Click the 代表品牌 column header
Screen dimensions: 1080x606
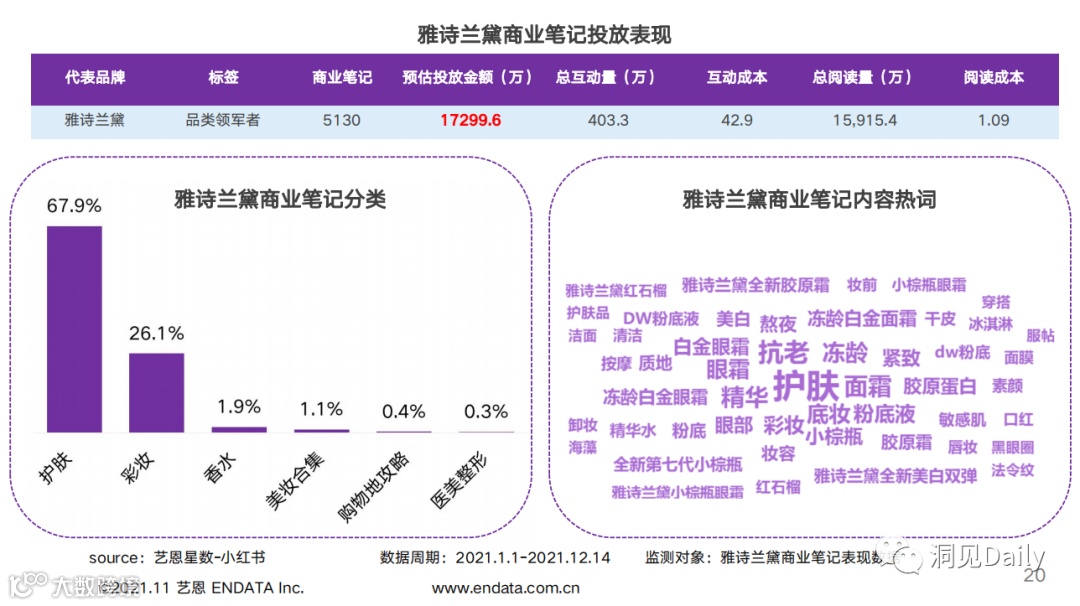[95, 77]
